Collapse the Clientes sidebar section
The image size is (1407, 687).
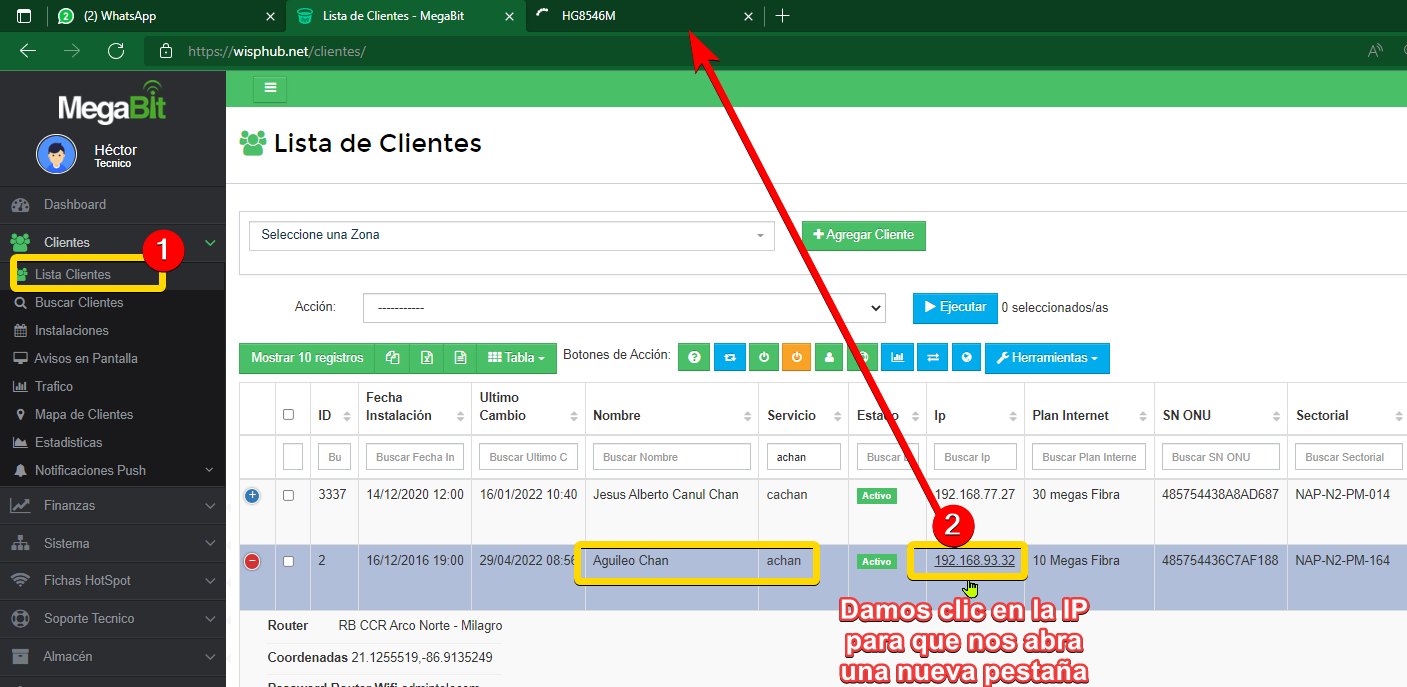(112, 242)
